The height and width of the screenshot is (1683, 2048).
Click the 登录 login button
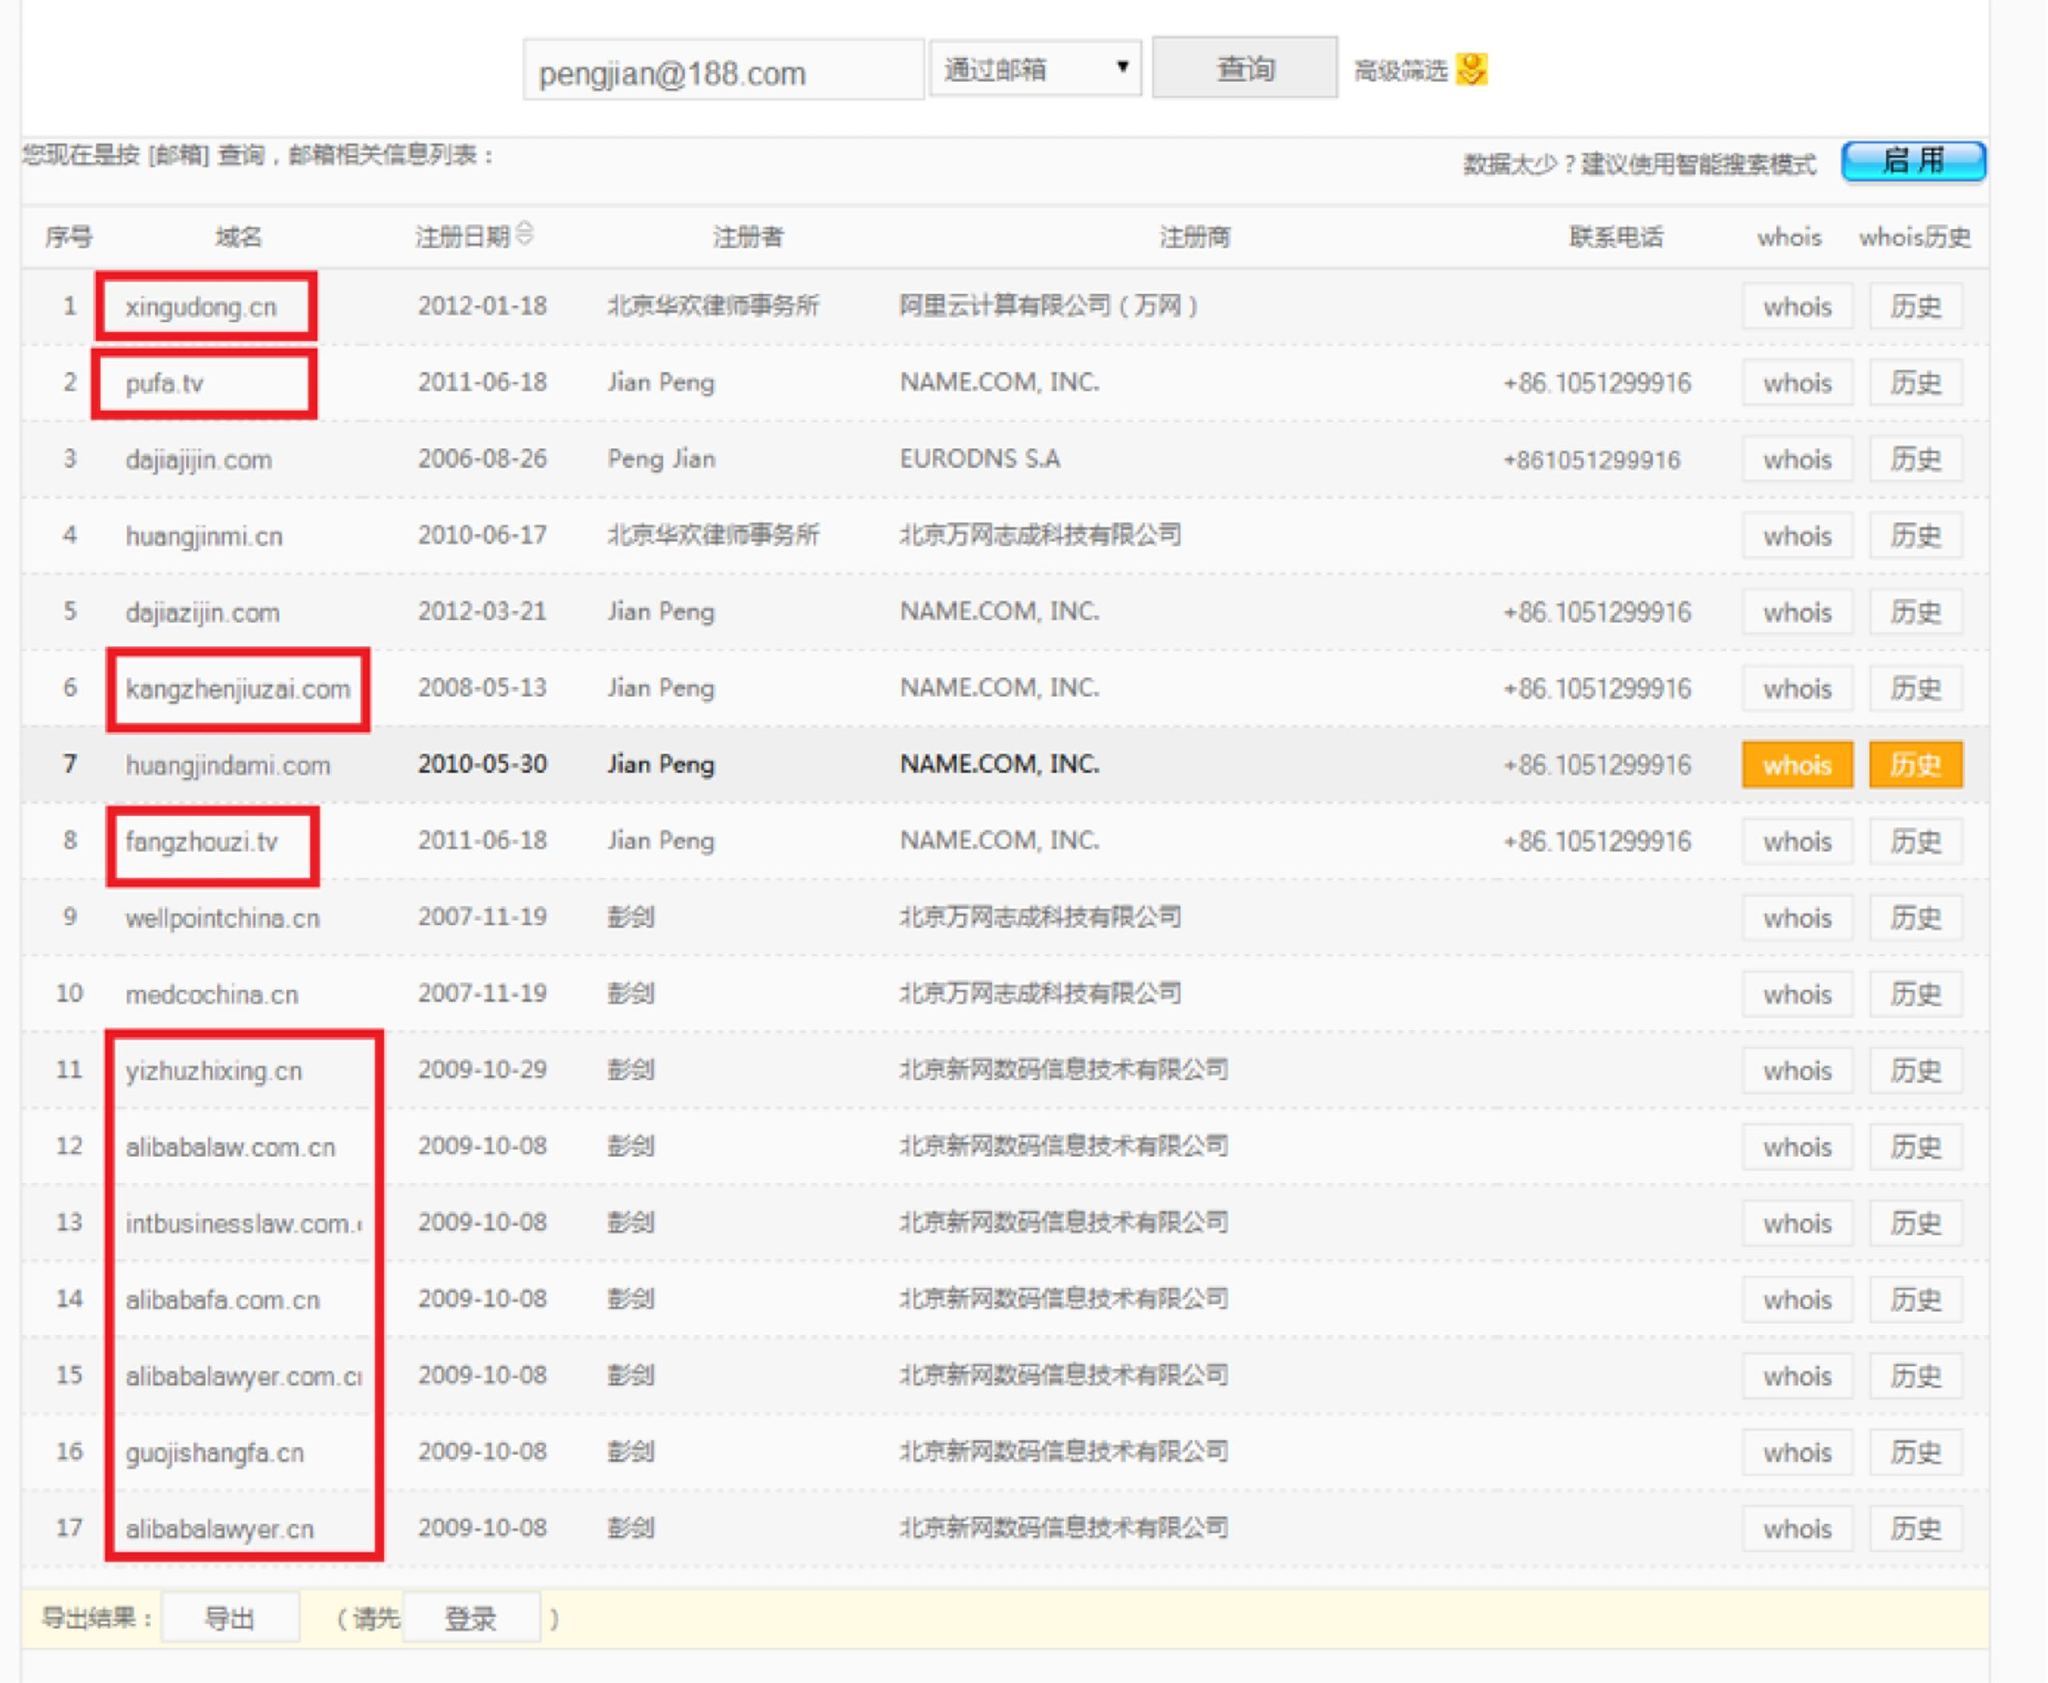(470, 1618)
